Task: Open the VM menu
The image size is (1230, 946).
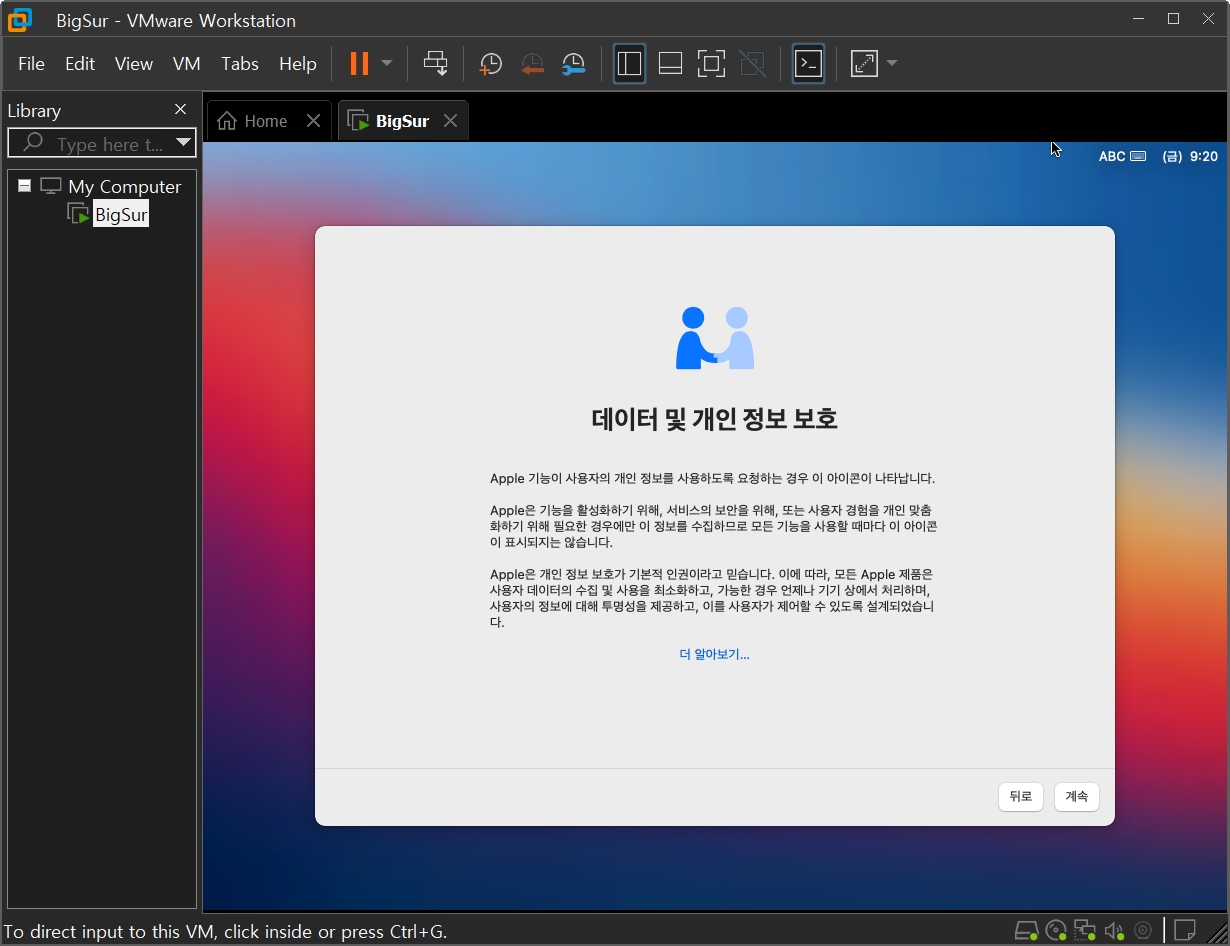Action: (x=187, y=63)
